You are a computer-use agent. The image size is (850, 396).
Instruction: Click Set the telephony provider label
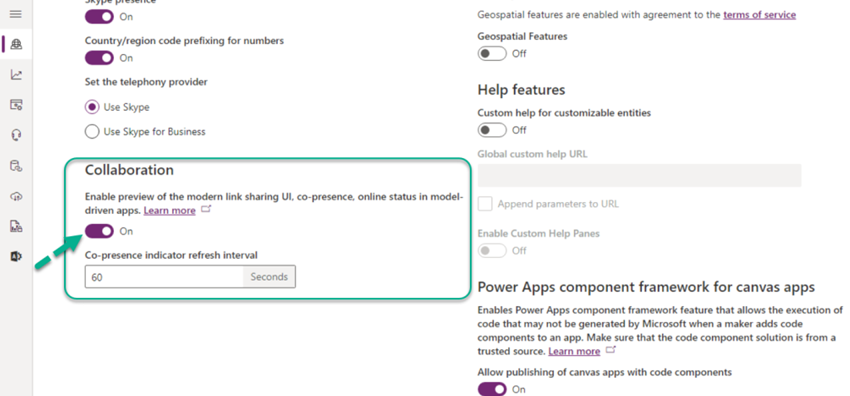[146, 82]
